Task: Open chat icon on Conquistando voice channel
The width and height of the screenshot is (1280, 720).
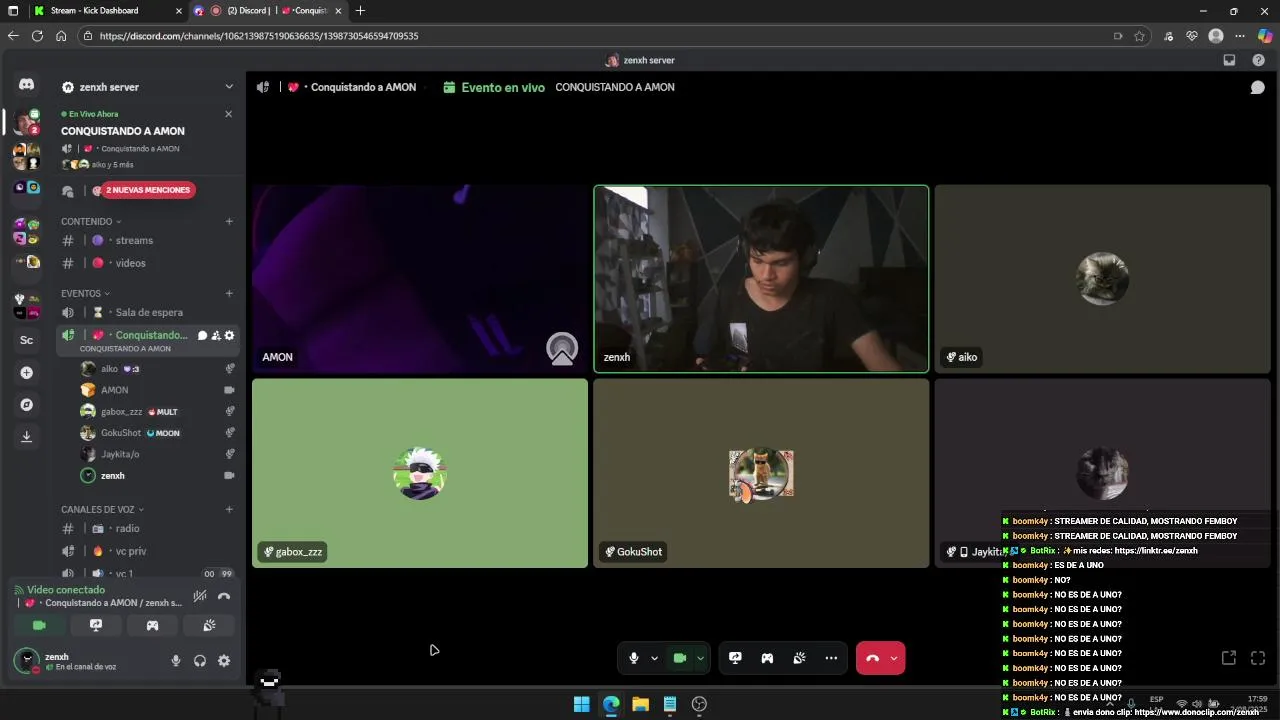Action: pyautogui.click(x=202, y=335)
